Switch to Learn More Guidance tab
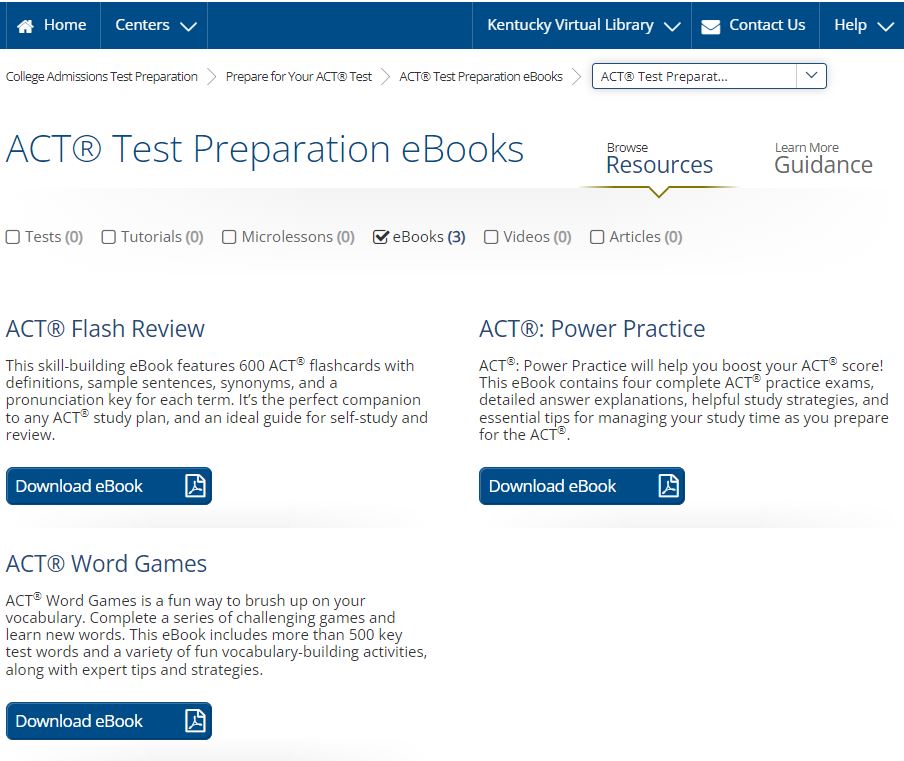The image size is (904, 761). point(823,159)
